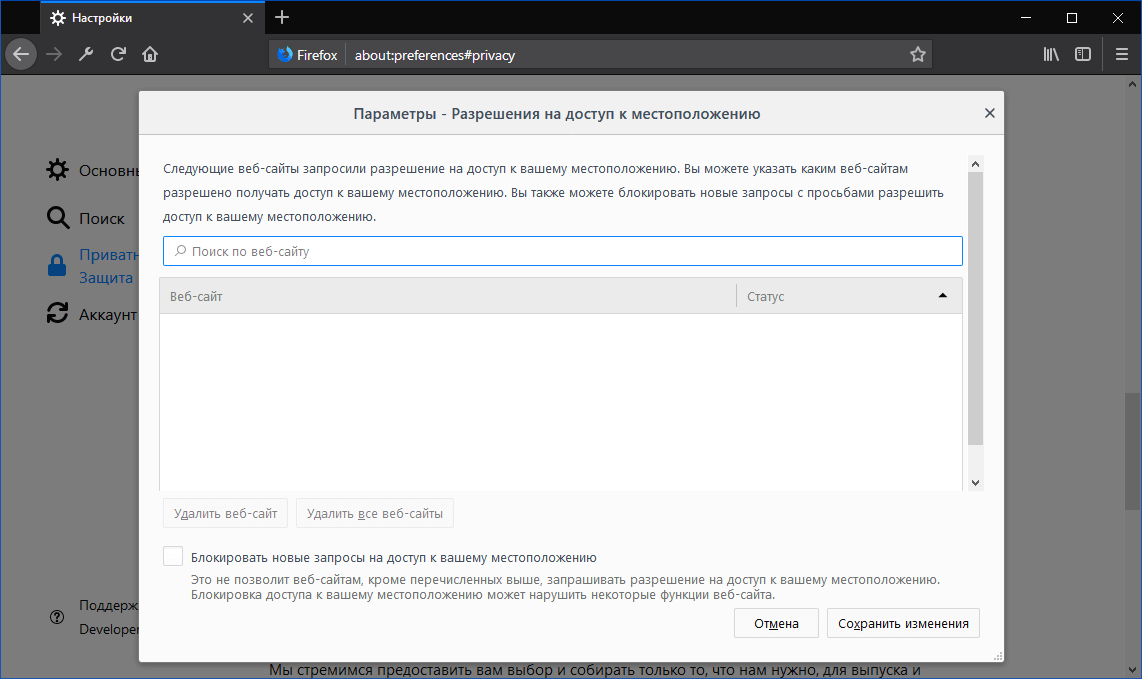
Task: Click the Удалить все веб-сайты button
Action: point(374,512)
